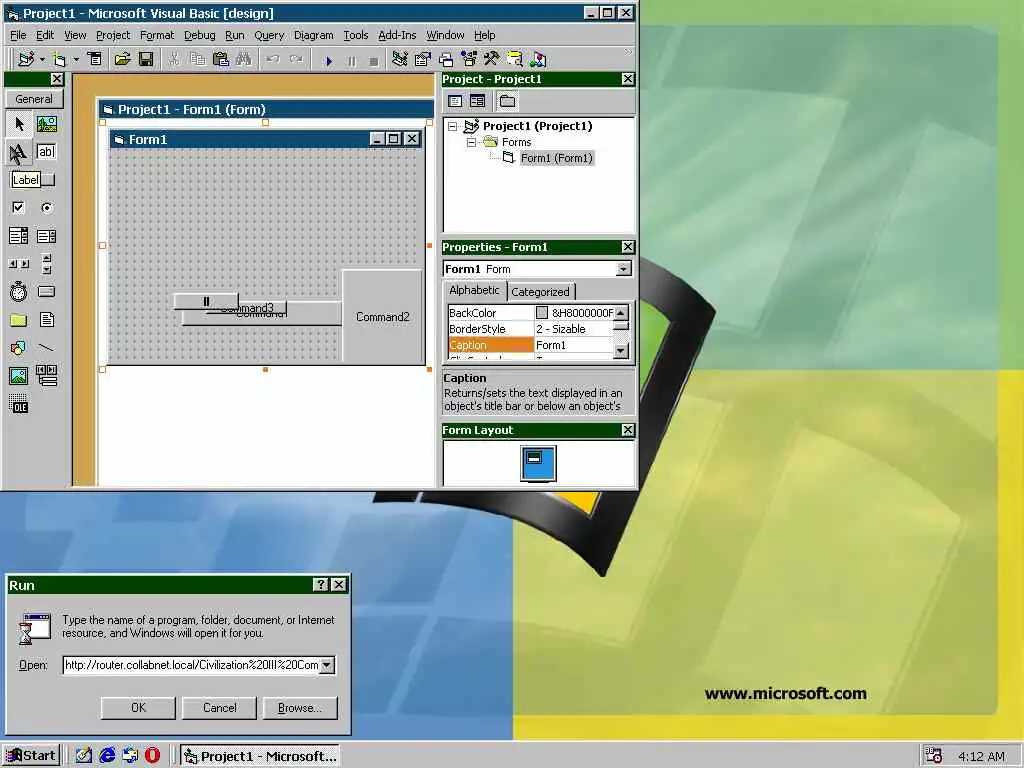
Task: Click the properties list scroll up arrow
Action: click(621, 313)
